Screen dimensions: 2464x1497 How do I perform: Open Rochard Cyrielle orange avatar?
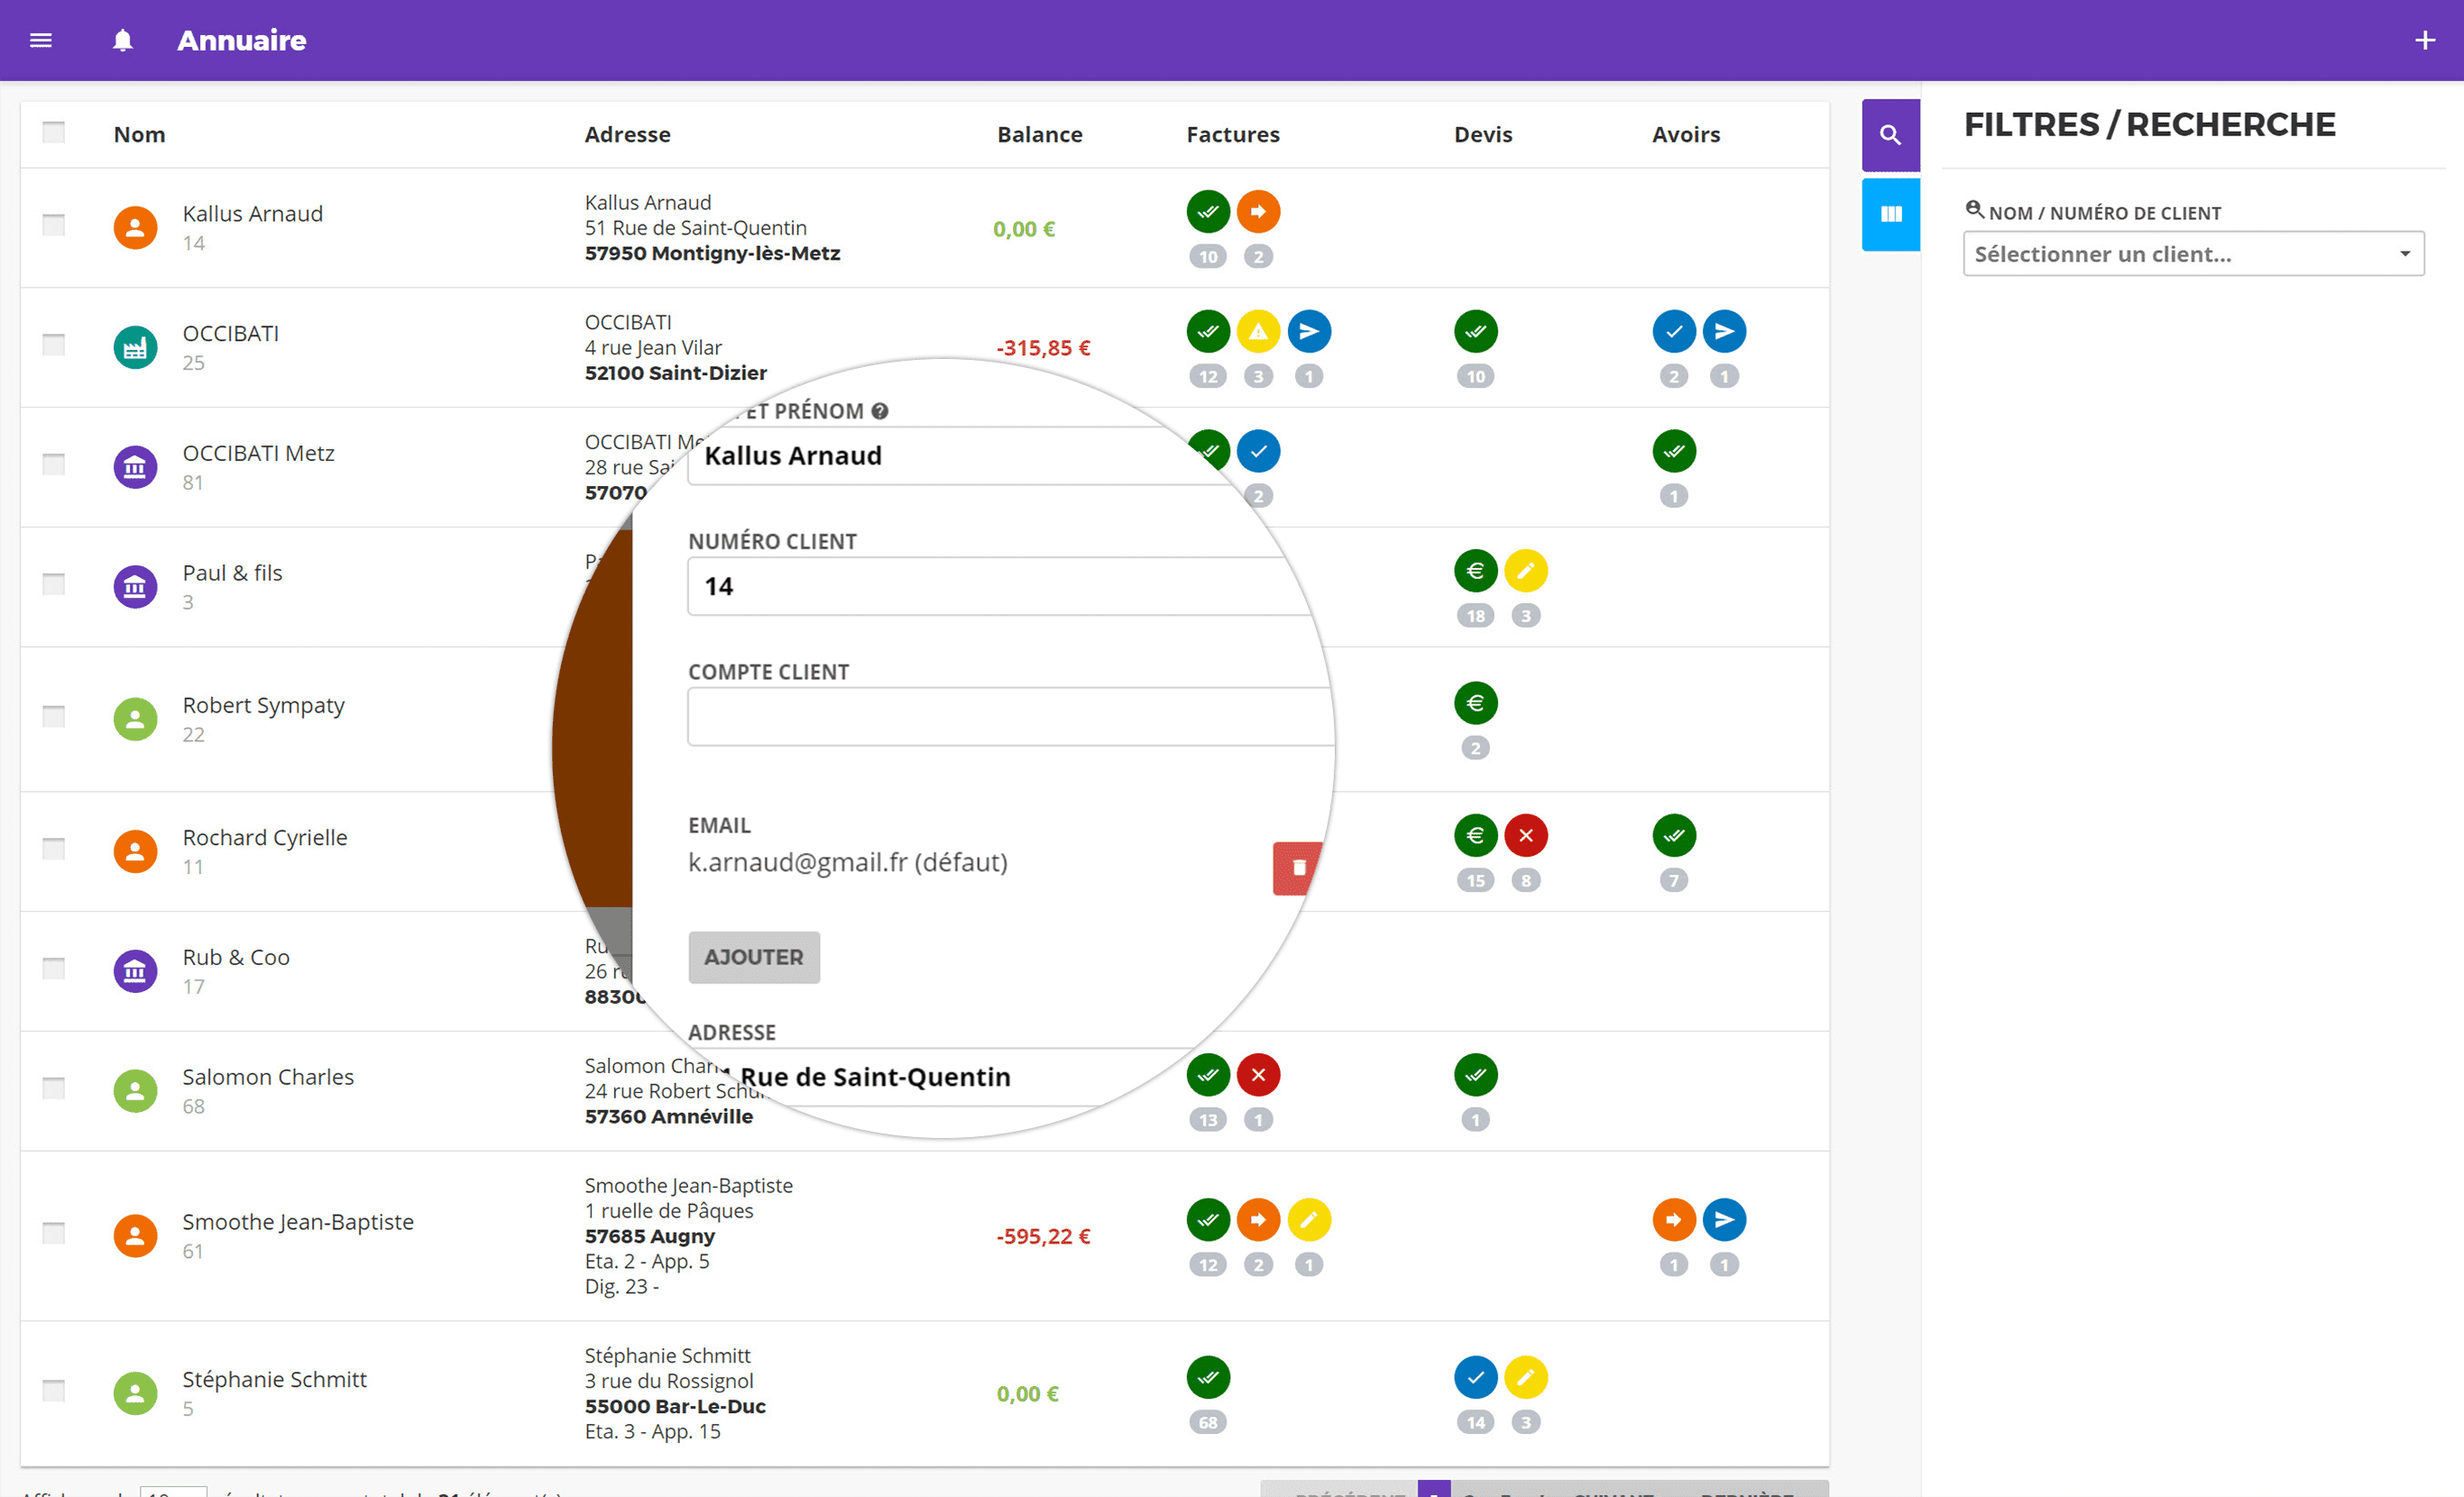point(135,851)
